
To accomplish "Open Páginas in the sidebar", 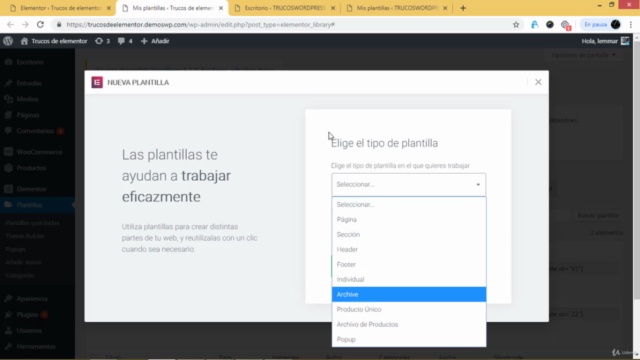I will click(28, 115).
